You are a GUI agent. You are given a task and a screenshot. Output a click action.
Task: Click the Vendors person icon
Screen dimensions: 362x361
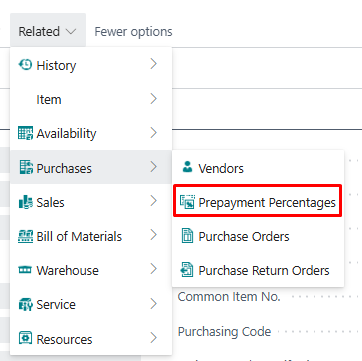188,167
